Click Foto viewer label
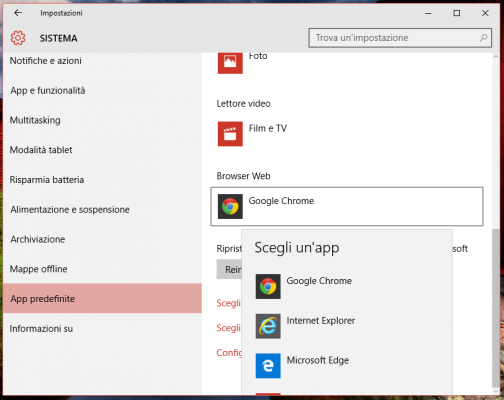This screenshot has height=400, width=504. pyautogui.click(x=258, y=56)
